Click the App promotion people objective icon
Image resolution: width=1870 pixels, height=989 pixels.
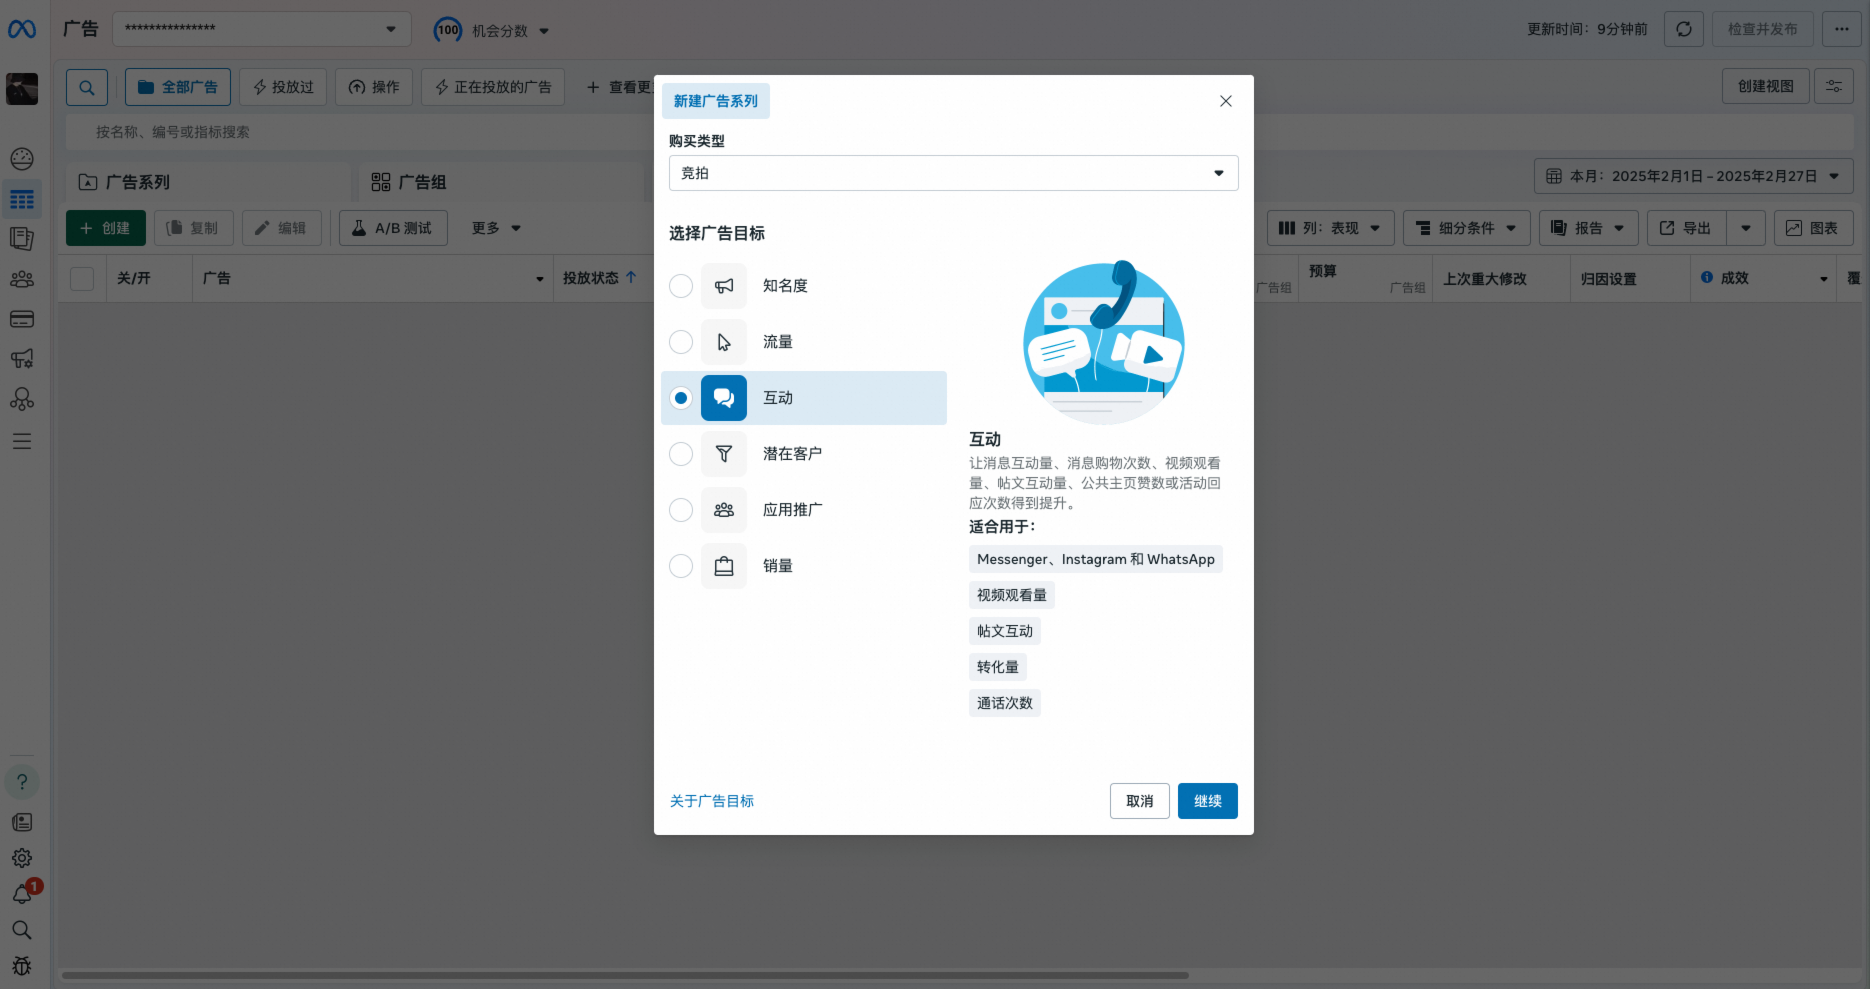coord(724,510)
